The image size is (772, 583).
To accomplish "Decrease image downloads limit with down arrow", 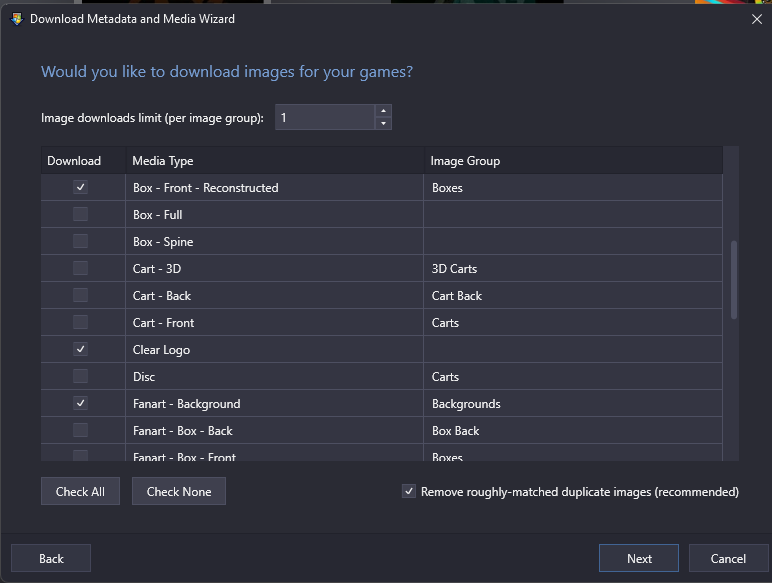I will pos(383,124).
